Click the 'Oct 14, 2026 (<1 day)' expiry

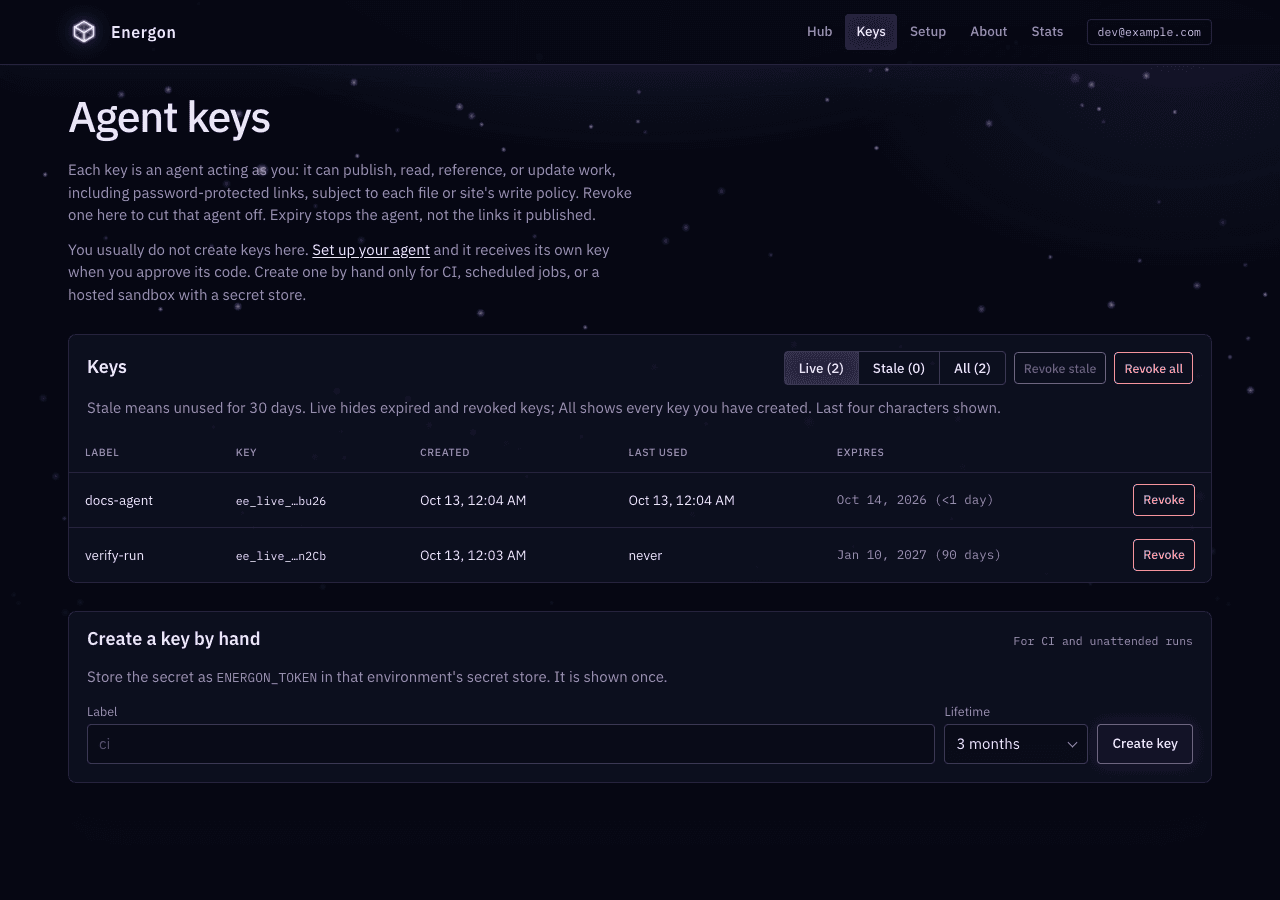(915, 500)
